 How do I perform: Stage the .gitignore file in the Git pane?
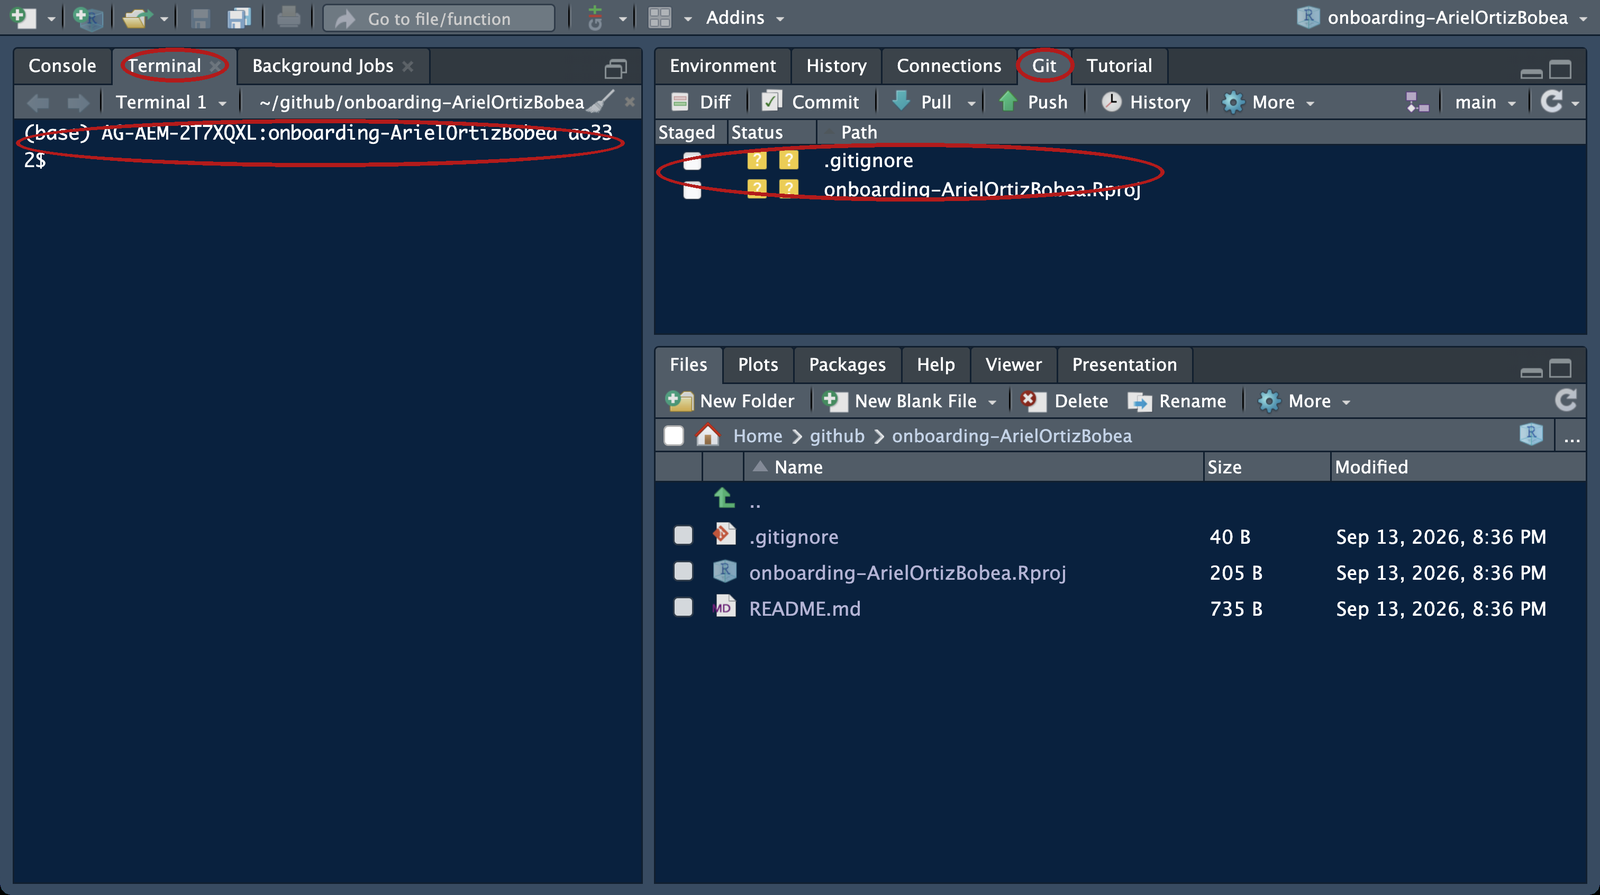[x=692, y=160]
